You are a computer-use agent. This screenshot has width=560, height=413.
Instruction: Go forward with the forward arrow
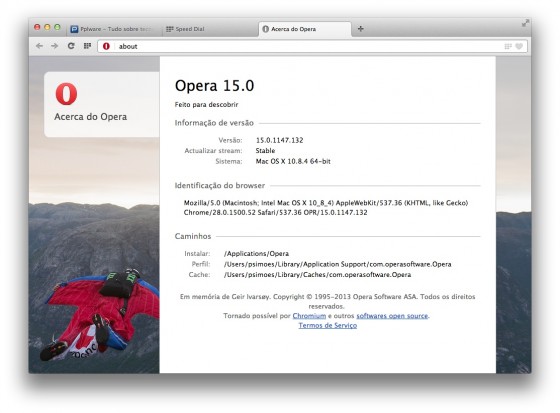(x=54, y=46)
